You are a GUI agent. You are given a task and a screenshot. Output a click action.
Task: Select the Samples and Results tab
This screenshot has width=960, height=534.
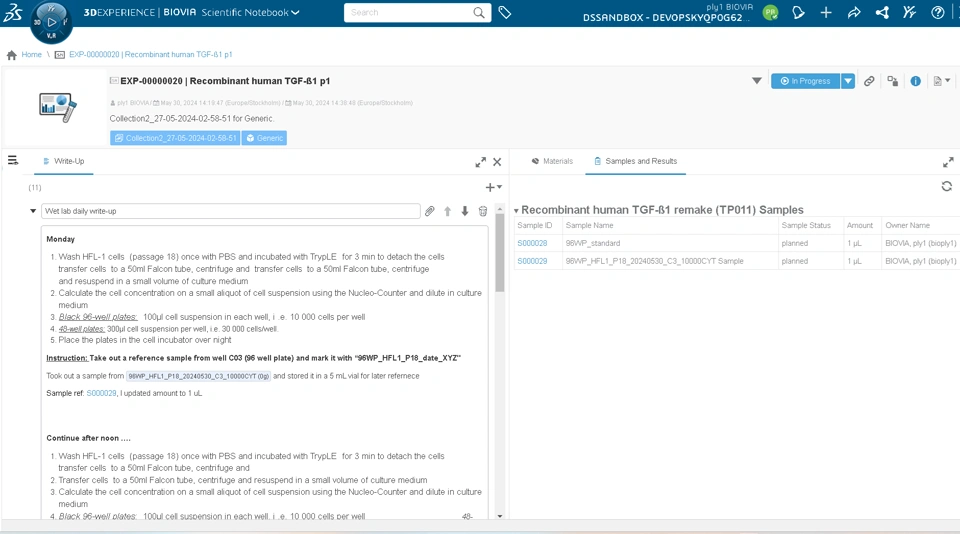click(x=636, y=161)
